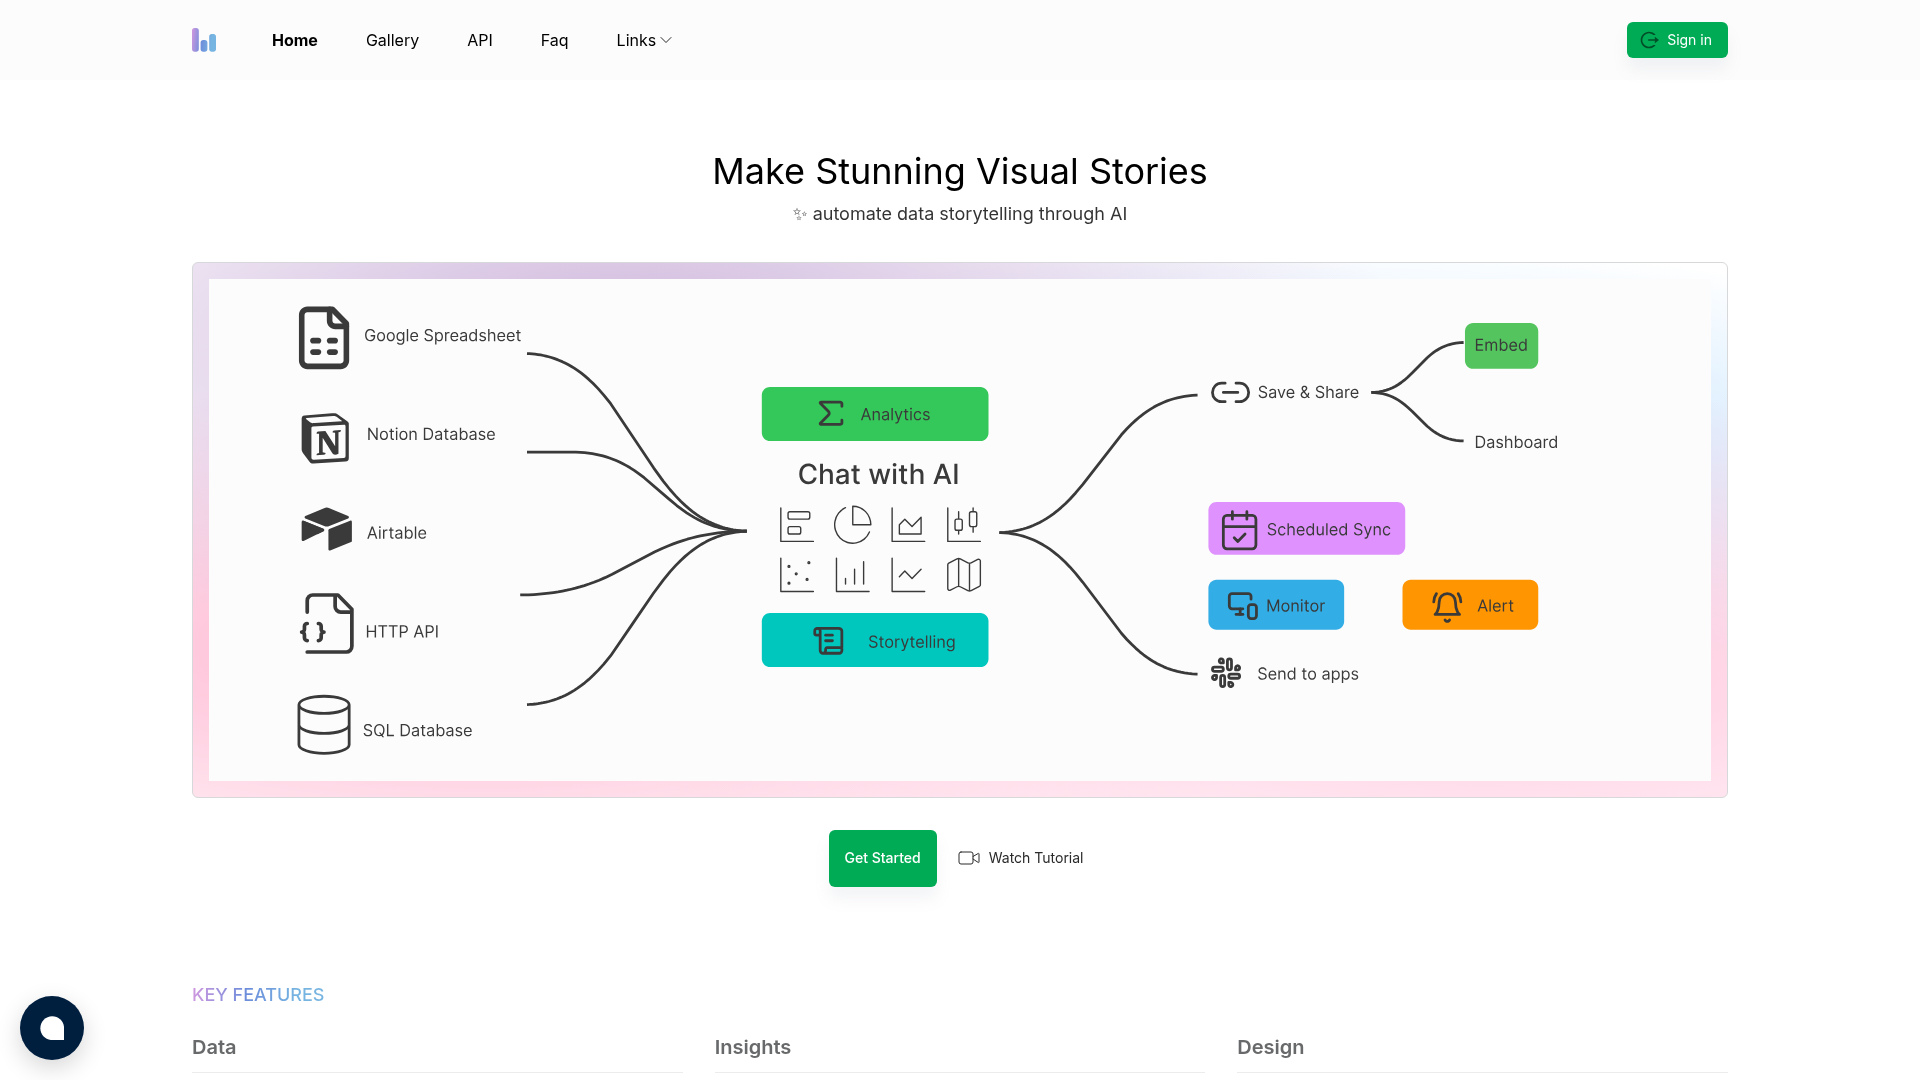The width and height of the screenshot is (1920, 1080).
Task: Select the orange Alert box
Action: [x=1470, y=605]
